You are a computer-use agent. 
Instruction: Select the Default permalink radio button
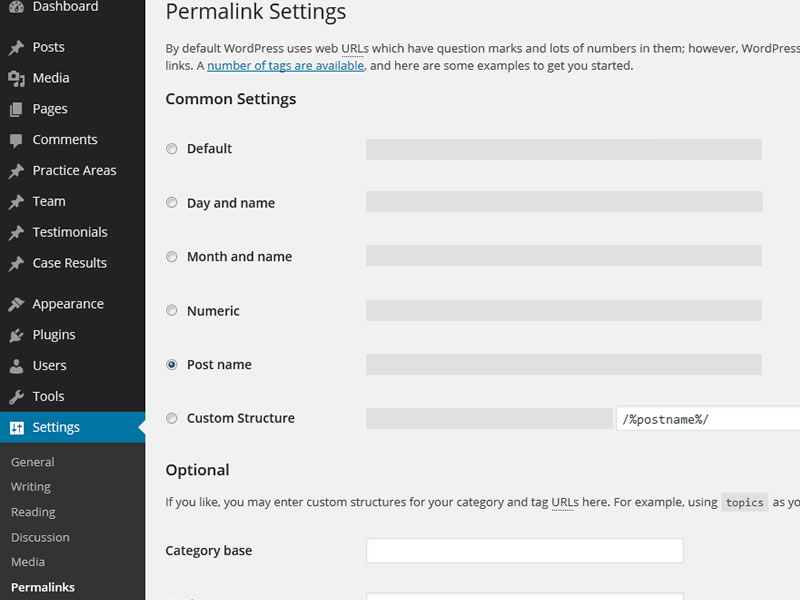172,149
